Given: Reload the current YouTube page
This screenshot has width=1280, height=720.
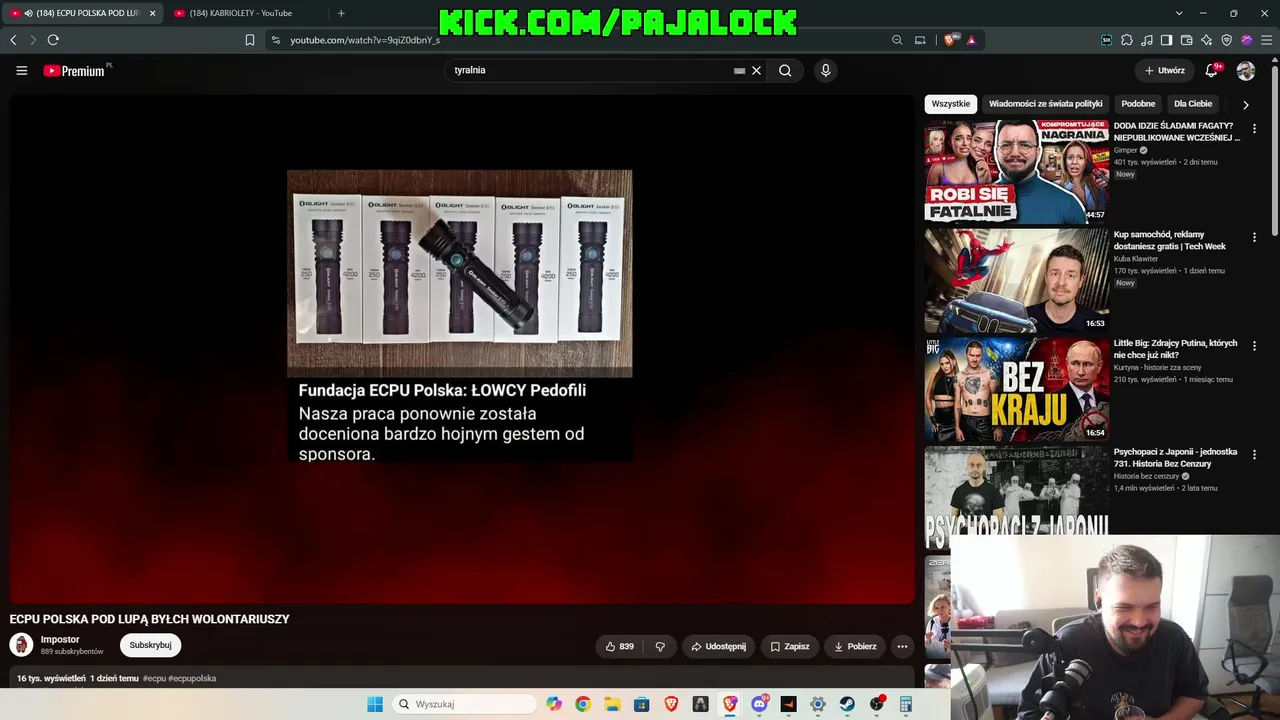Looking at the screenshot, I should (53, 40).
